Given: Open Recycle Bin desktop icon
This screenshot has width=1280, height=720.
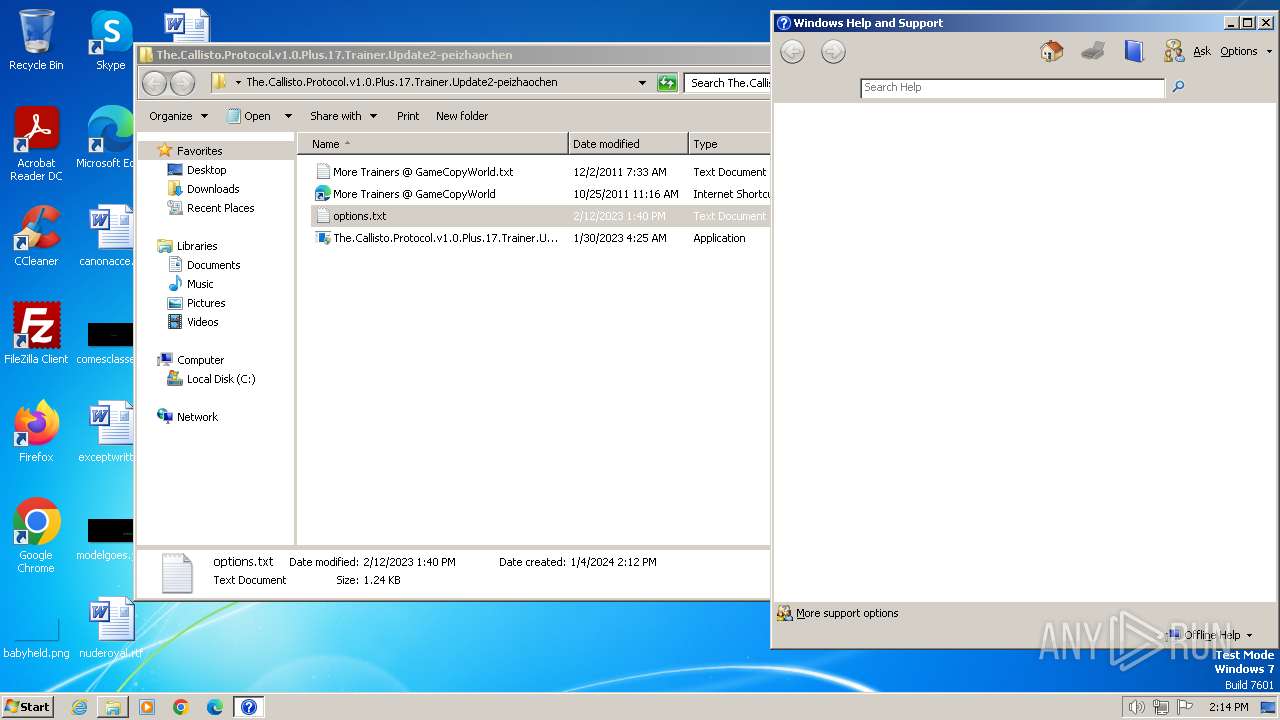Looking at the screenshot, I should 36,40.
